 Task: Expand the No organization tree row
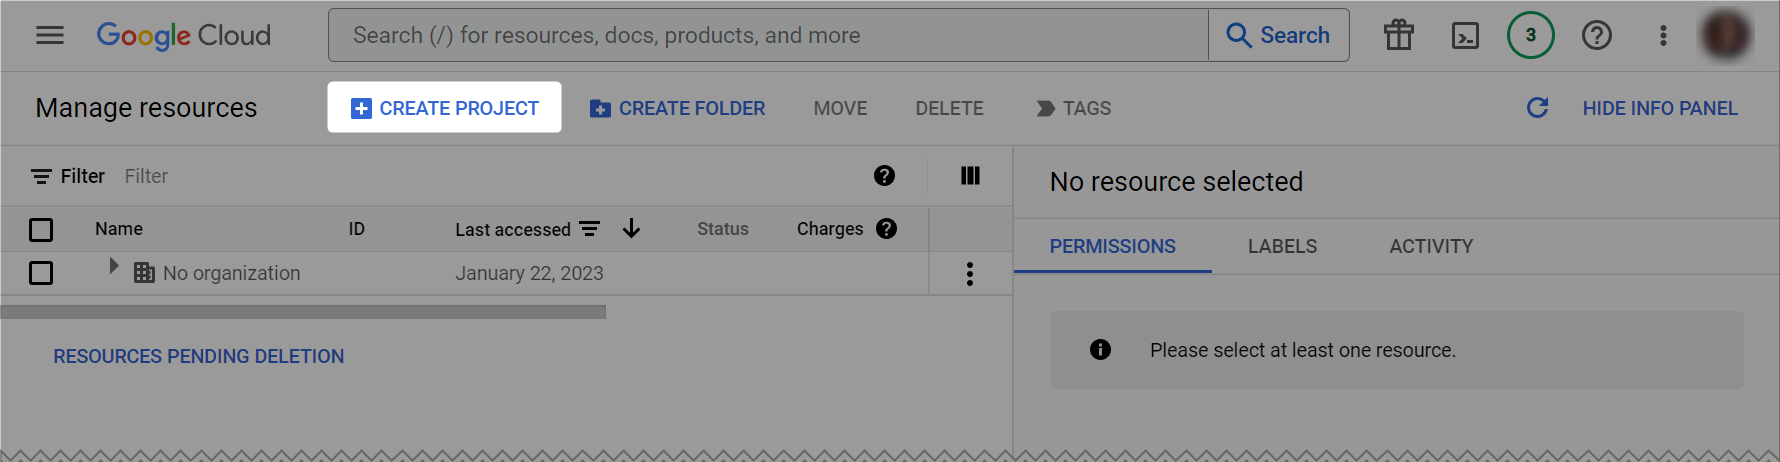click(x=113, y=266)
